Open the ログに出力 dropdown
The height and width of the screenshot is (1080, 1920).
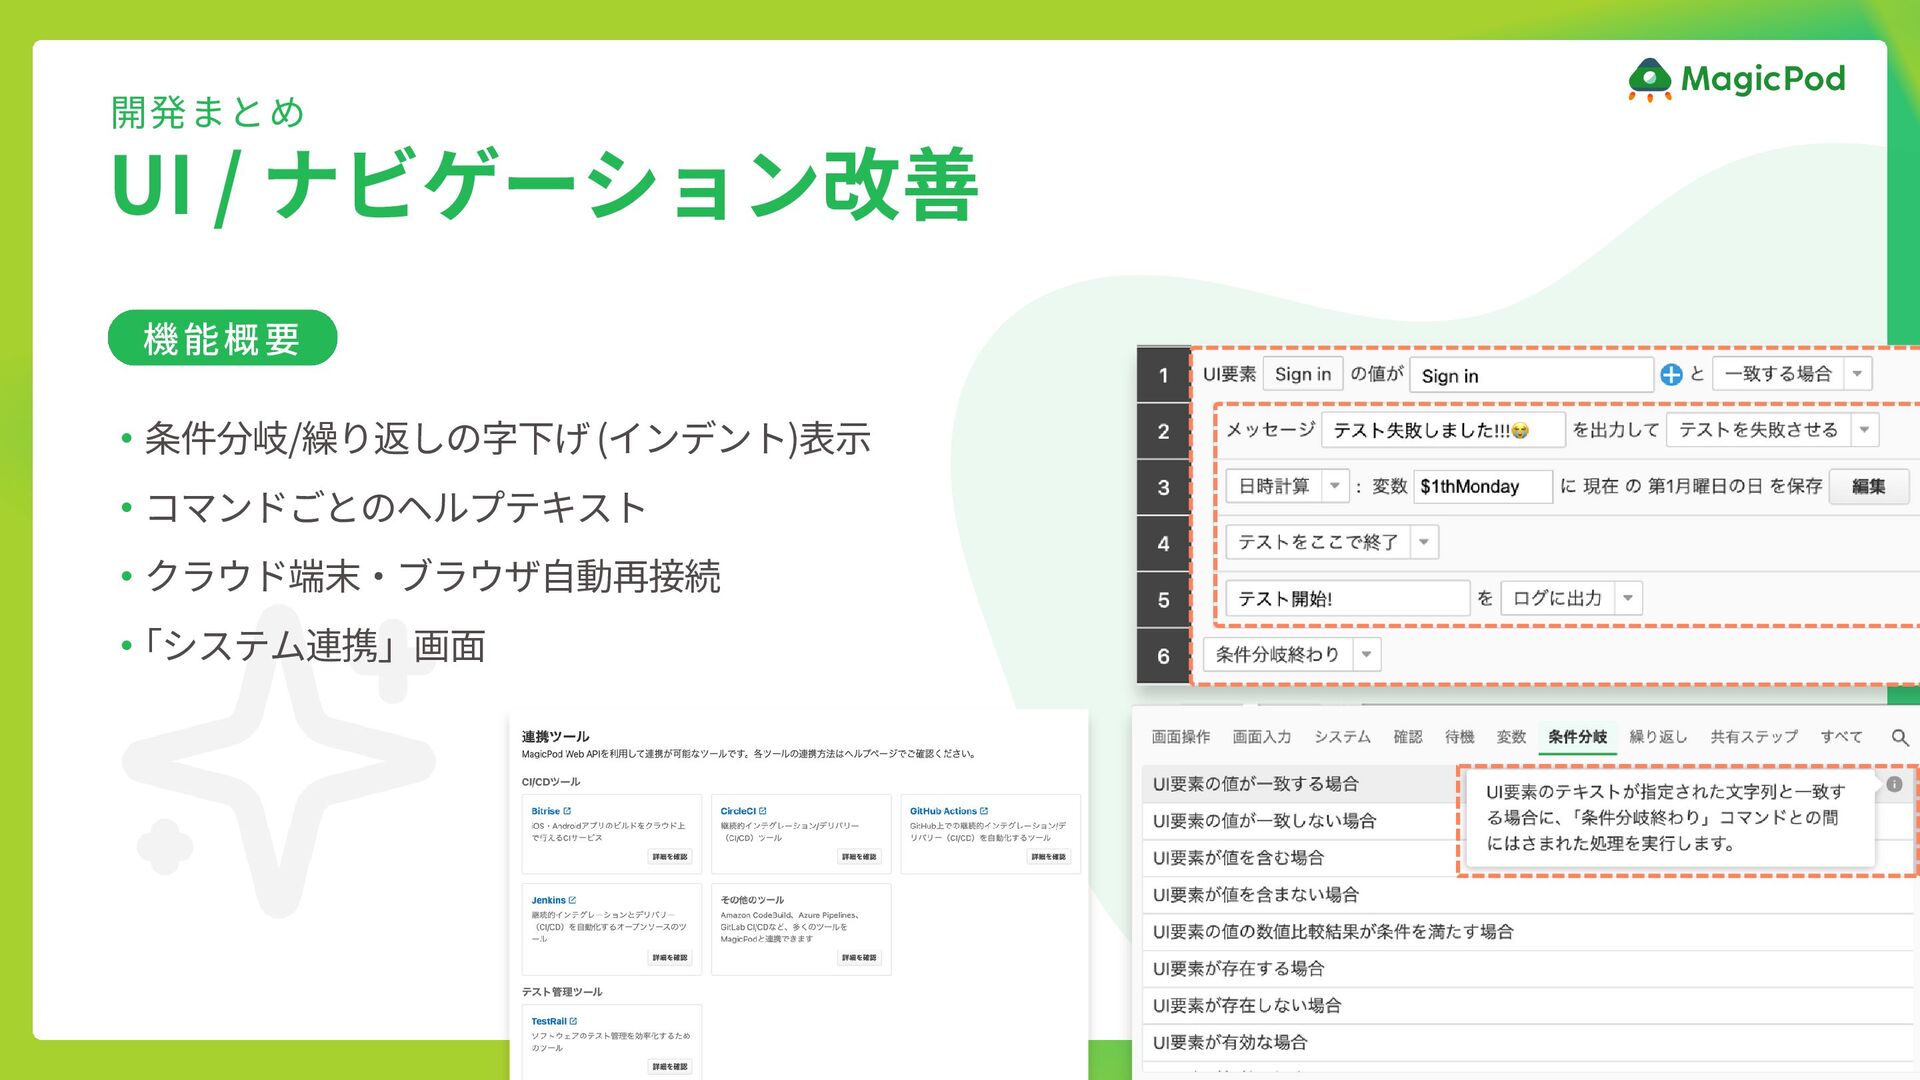click(1572, 598)
